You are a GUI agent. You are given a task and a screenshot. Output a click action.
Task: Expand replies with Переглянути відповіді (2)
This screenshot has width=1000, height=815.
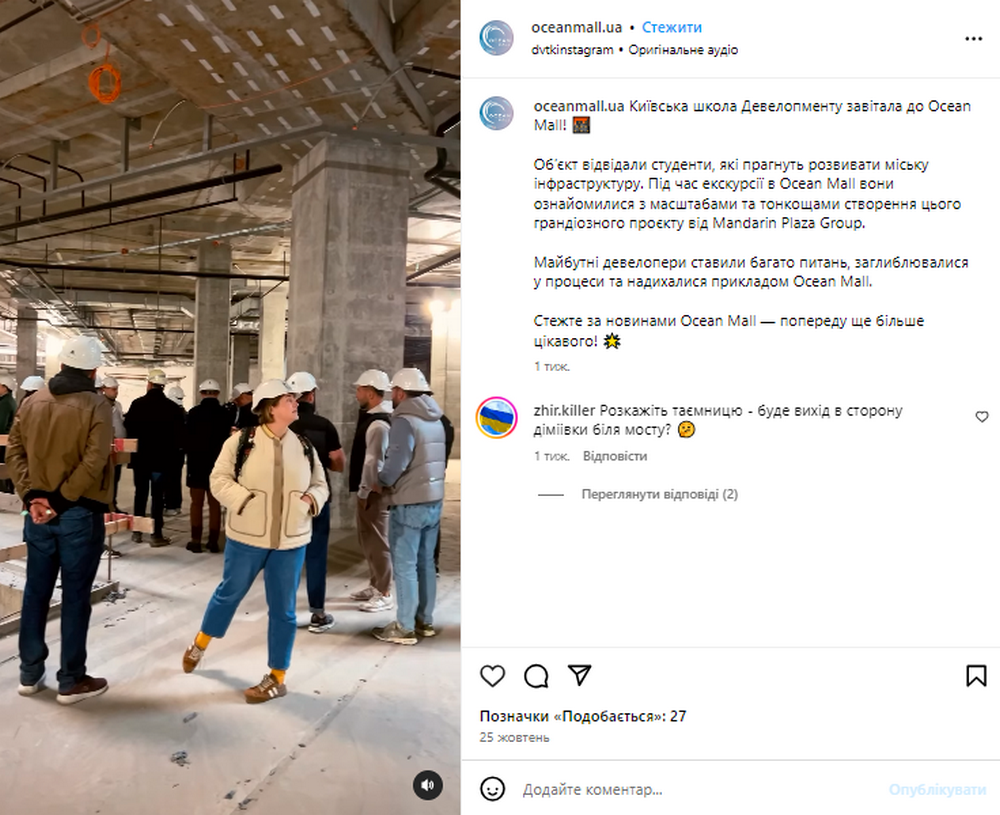point(659,494)
